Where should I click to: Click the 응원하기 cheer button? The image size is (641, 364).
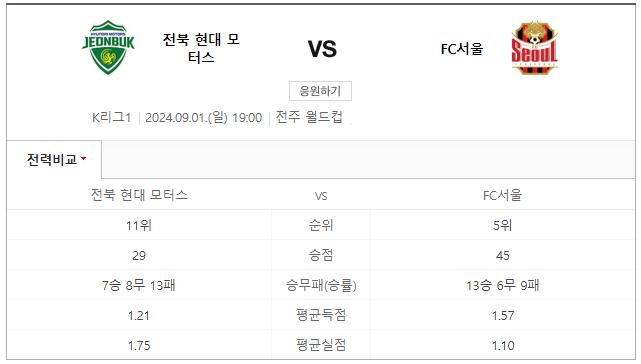tap(320, 91)
